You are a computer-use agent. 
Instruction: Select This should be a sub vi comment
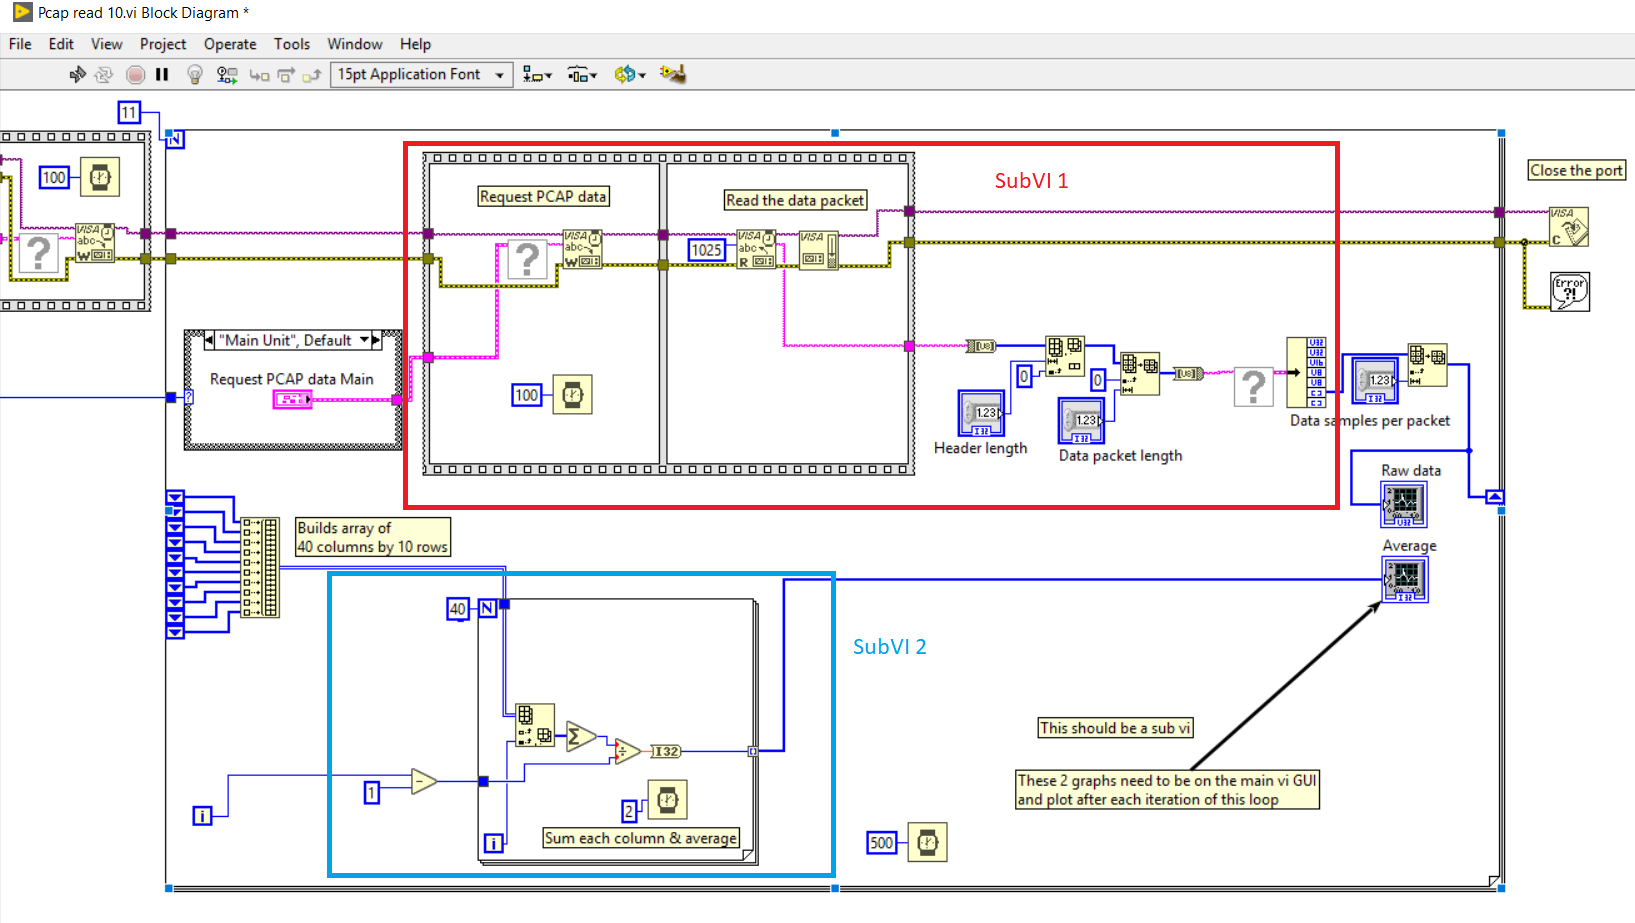[1115, 728]
